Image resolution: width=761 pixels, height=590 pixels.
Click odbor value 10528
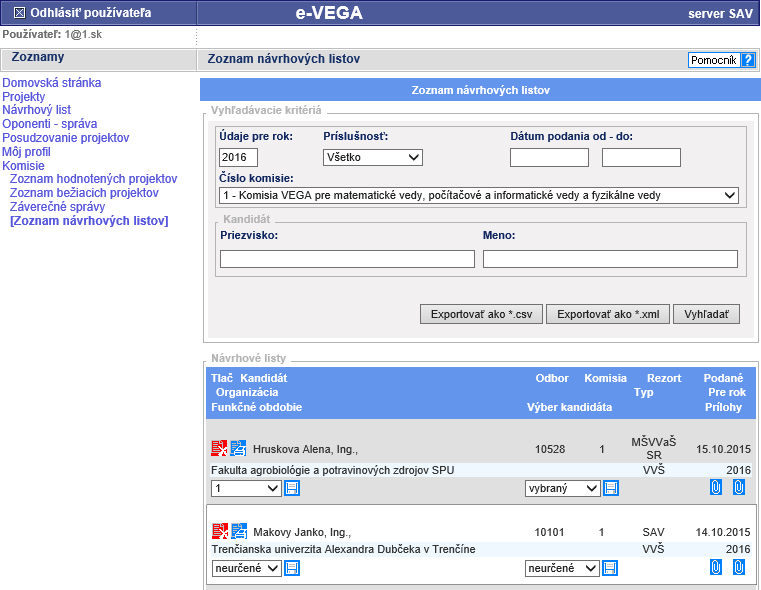click(550, 449)
